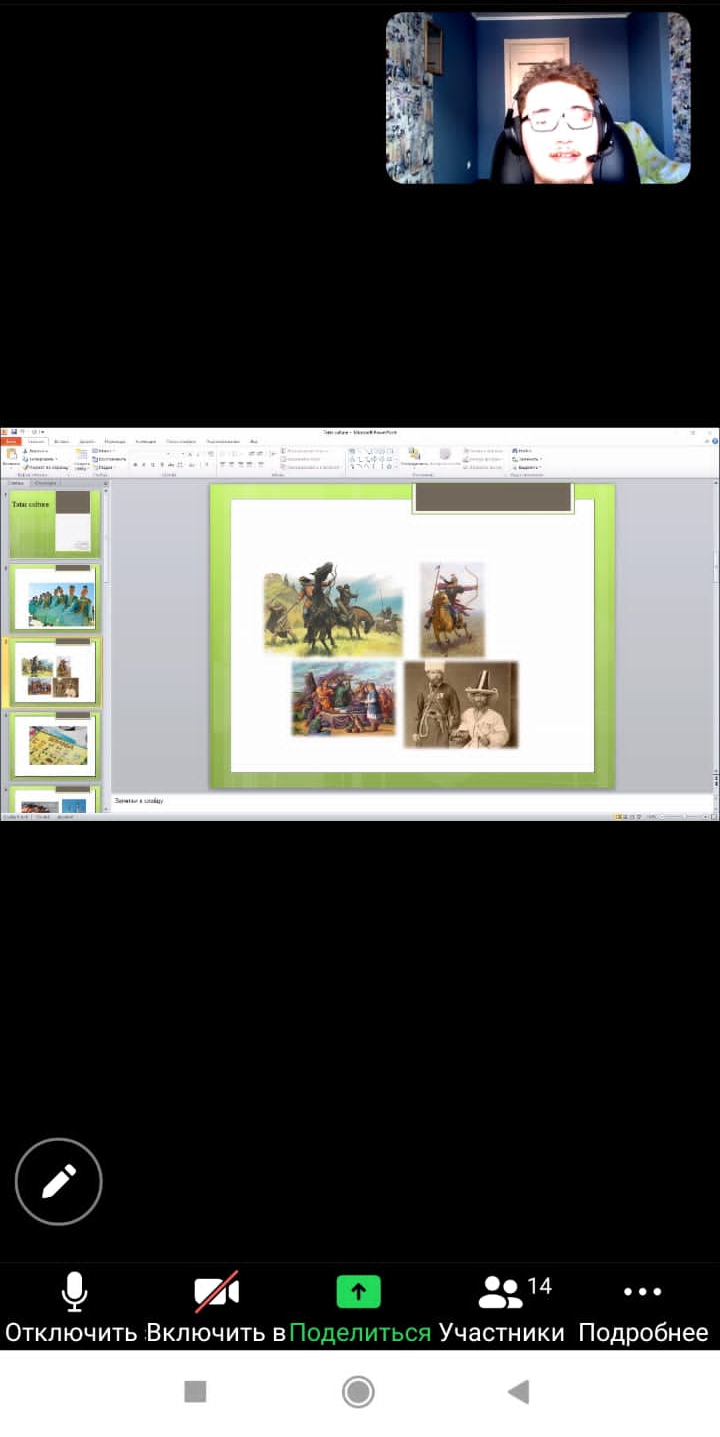This screenshot has height=1437, width=720.
Task: Tap the speaker's video thumbnail
Action: (538, 97)
